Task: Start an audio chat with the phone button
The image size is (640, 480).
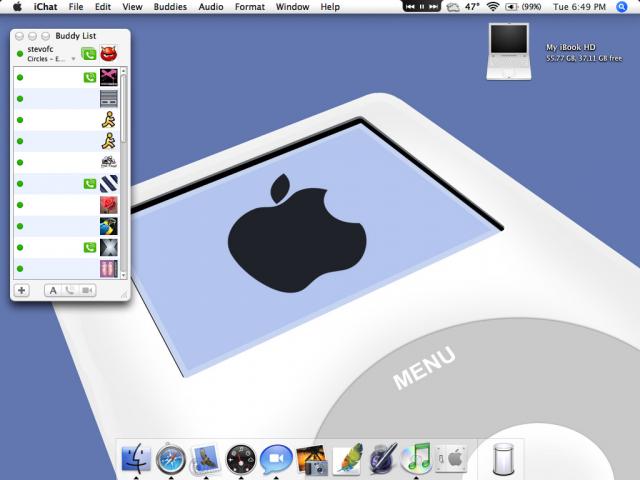Action: point(70,290)
